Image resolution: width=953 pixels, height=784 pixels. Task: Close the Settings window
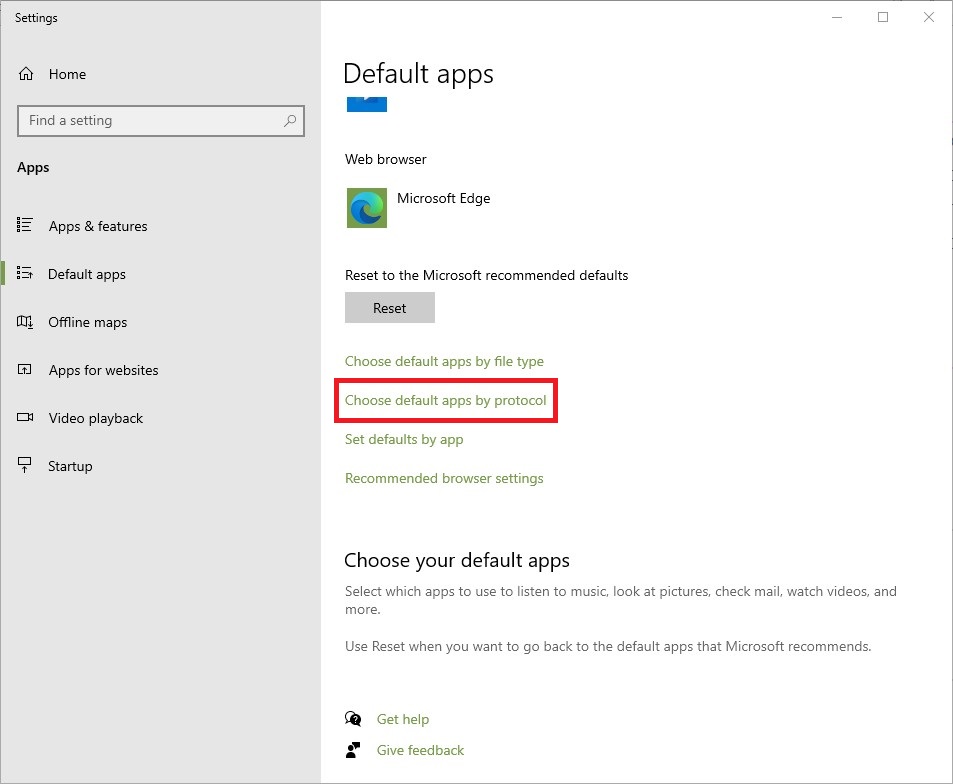coord(929,17)
